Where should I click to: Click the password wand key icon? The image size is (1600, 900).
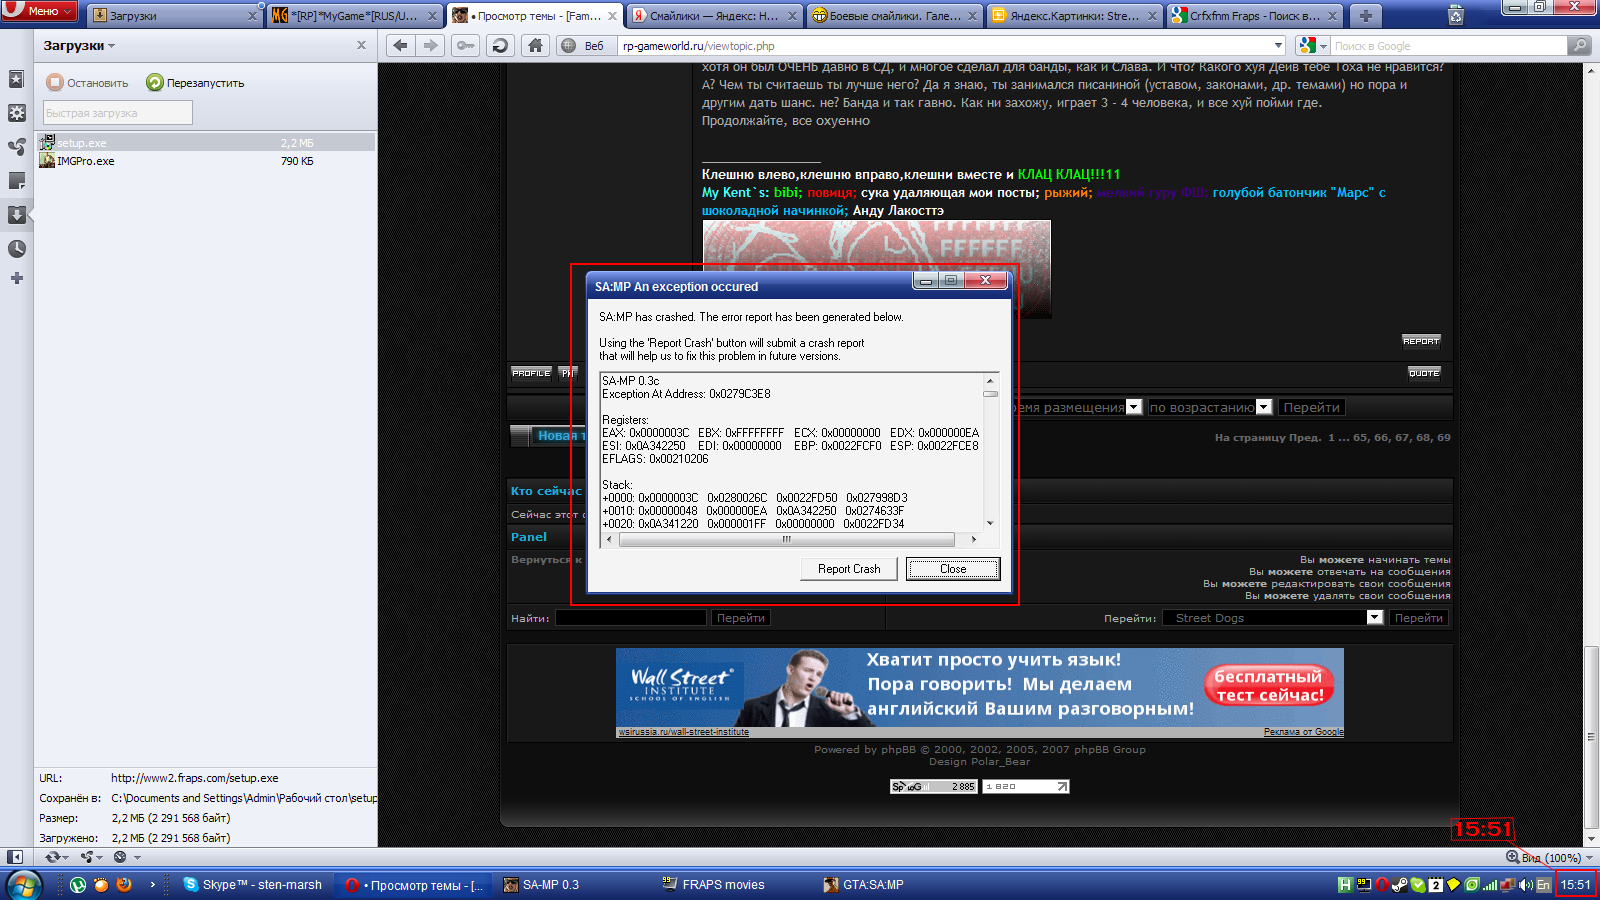tap(466, 45)
